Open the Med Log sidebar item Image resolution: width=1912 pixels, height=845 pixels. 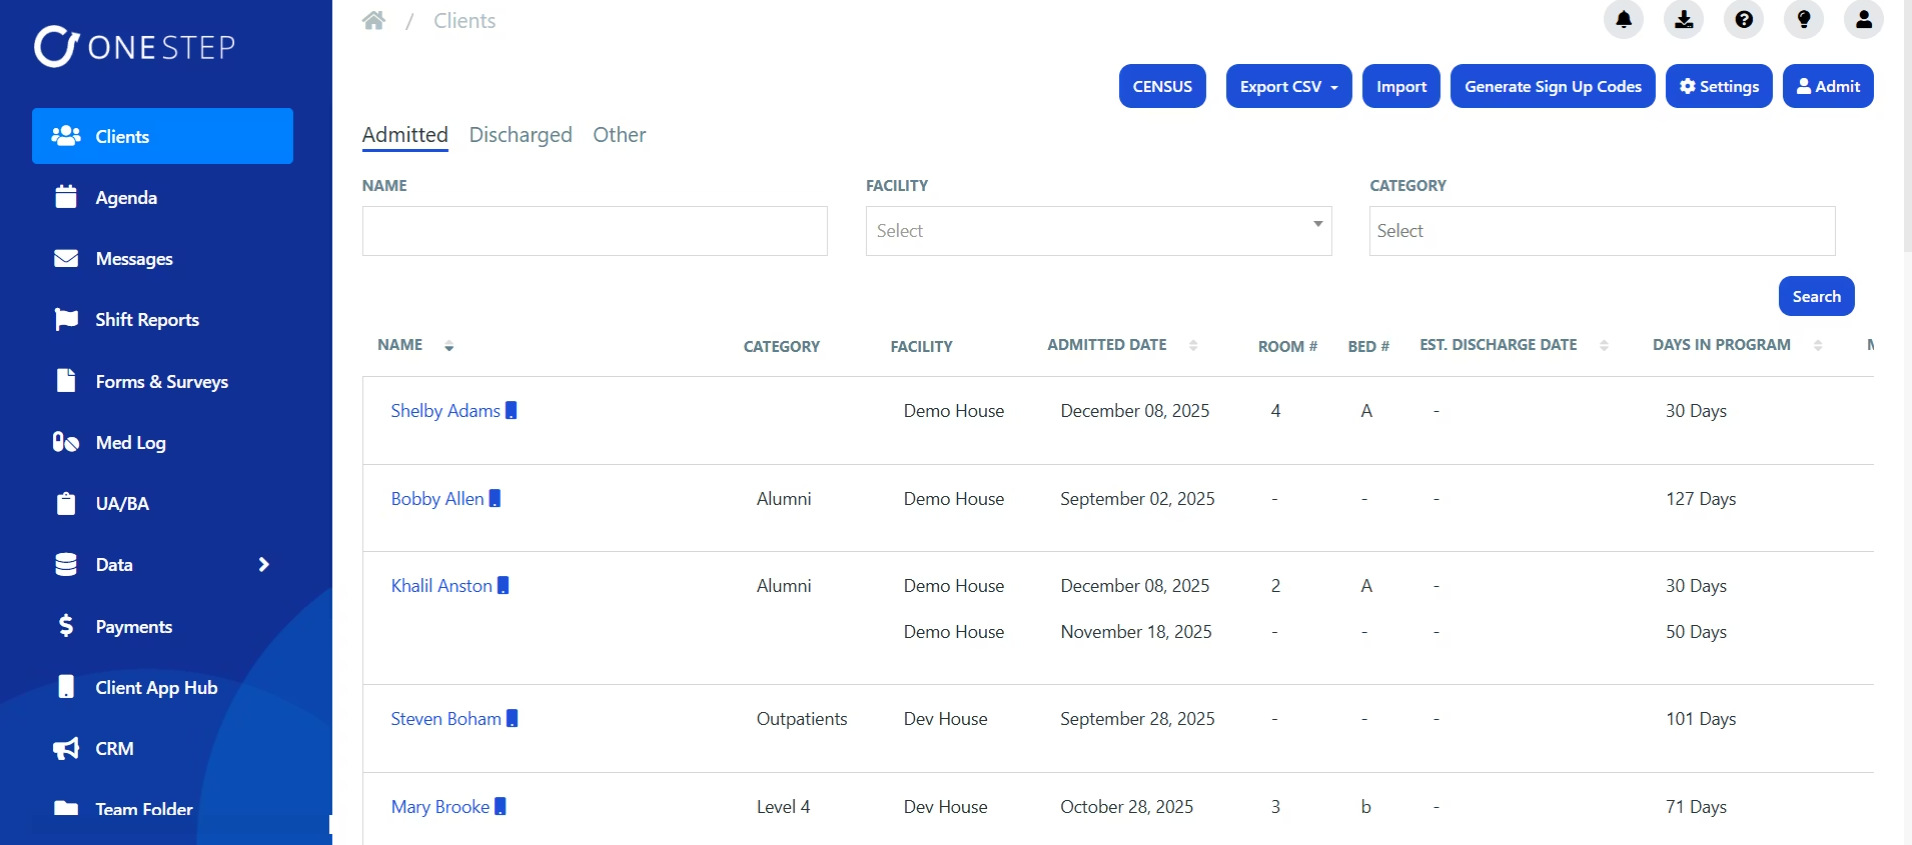[x=130, y=442]
